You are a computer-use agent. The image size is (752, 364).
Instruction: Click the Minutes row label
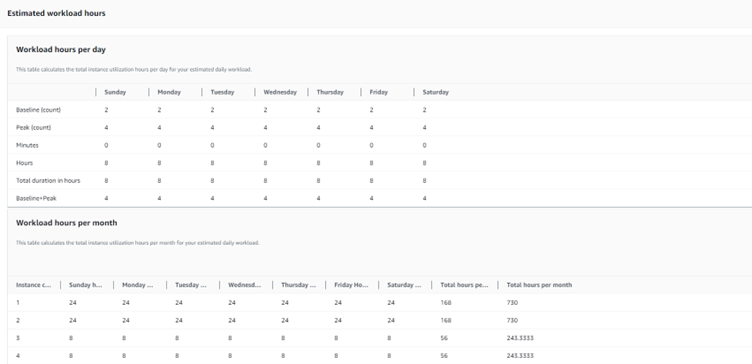click(27, 145)
